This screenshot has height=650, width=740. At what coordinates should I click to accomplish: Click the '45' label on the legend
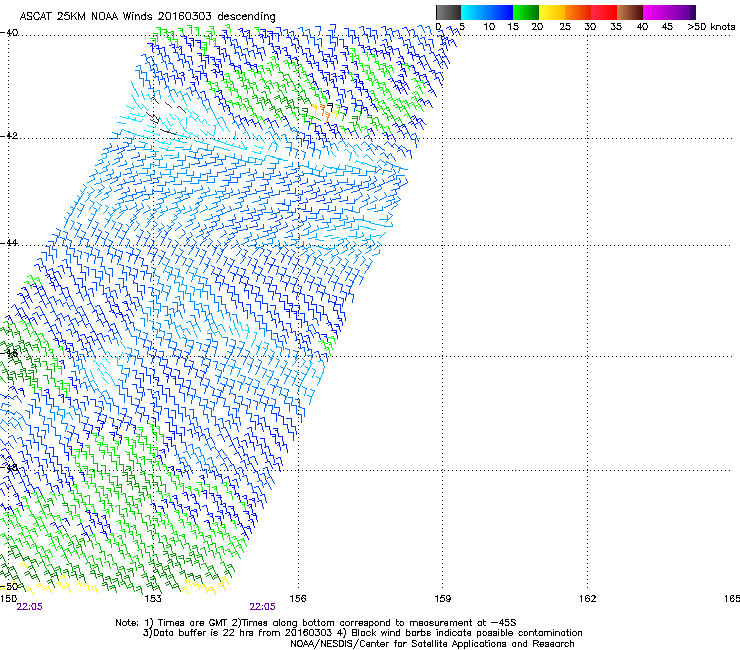click(x=667, y=27)
